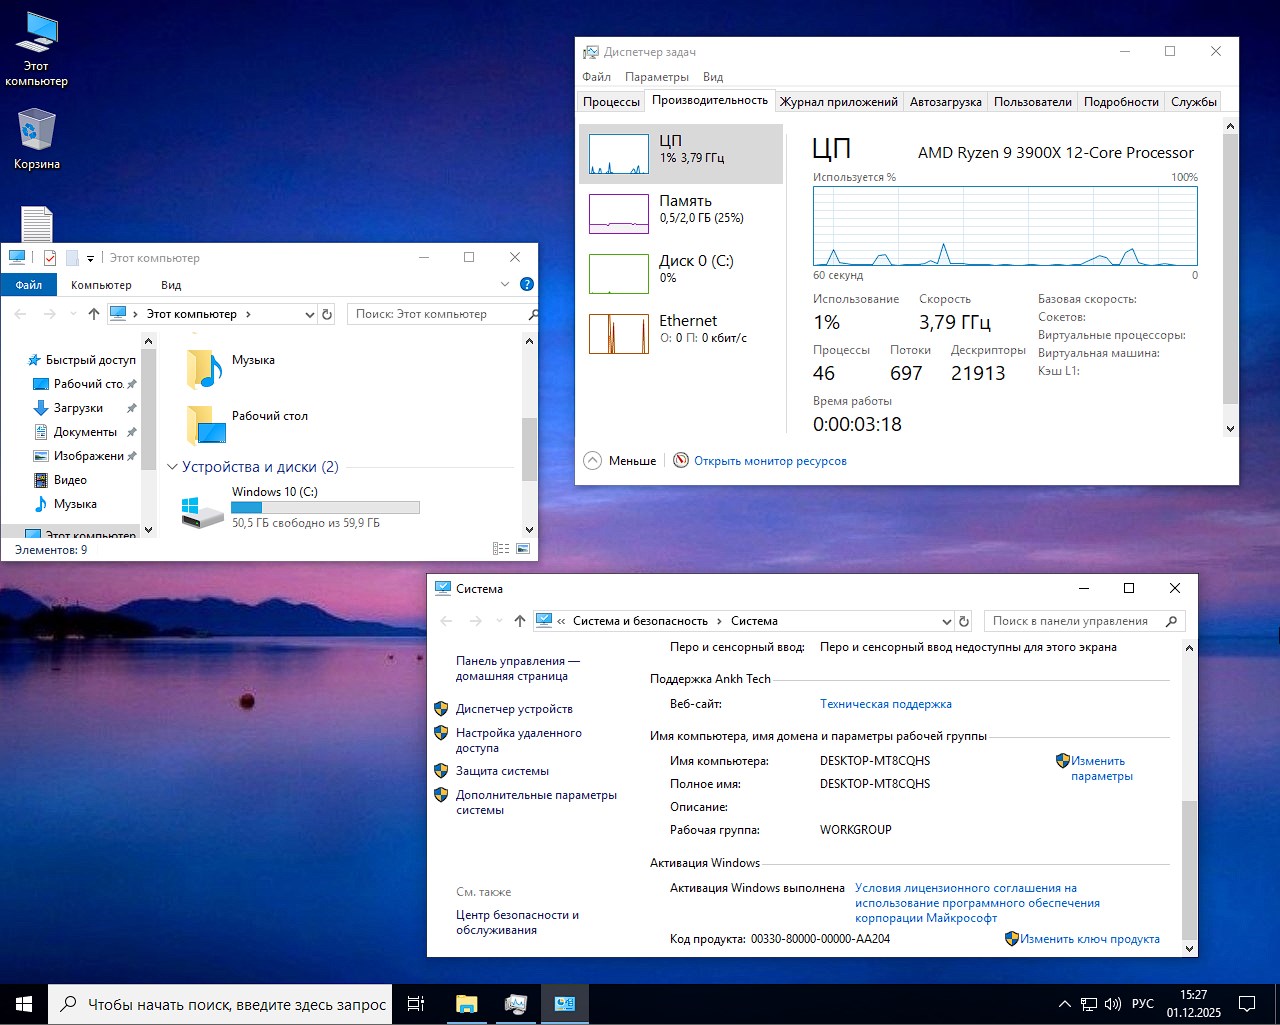Open the Техническая поддержка link
This screenshot has height=1025, width=1280.
(885, 703)
